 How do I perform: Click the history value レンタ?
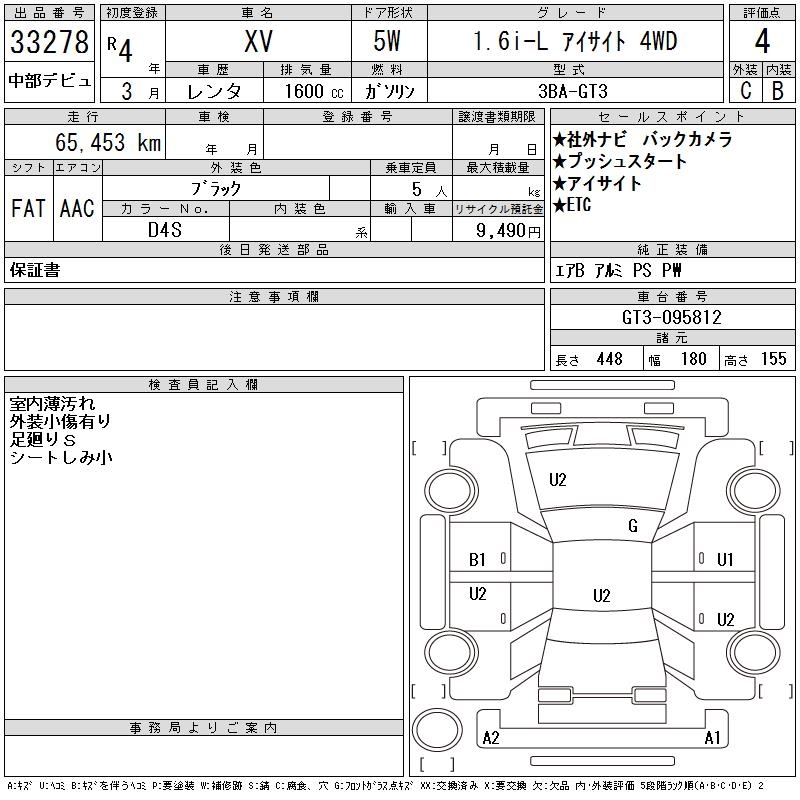tap(214, 91)
